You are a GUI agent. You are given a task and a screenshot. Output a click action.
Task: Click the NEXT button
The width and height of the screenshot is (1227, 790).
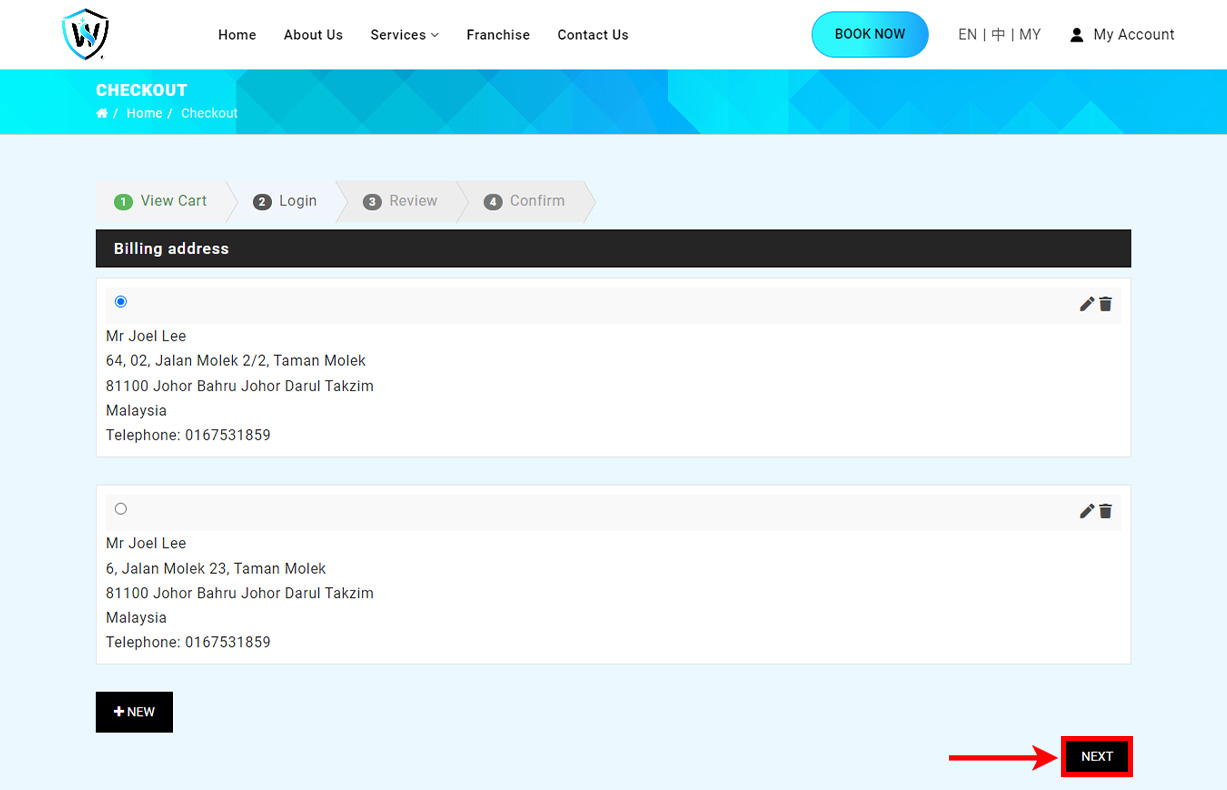(1096, 757)
